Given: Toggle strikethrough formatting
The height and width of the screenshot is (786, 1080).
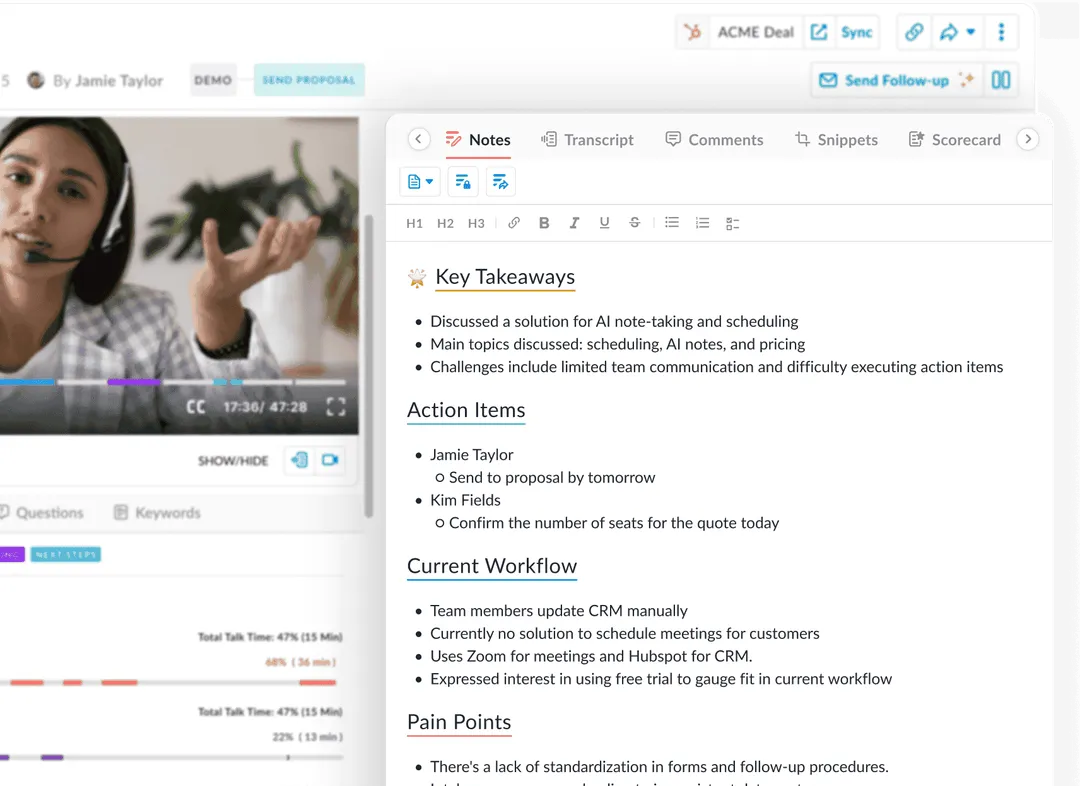Looking at the screenshot, I should point(634,223).
